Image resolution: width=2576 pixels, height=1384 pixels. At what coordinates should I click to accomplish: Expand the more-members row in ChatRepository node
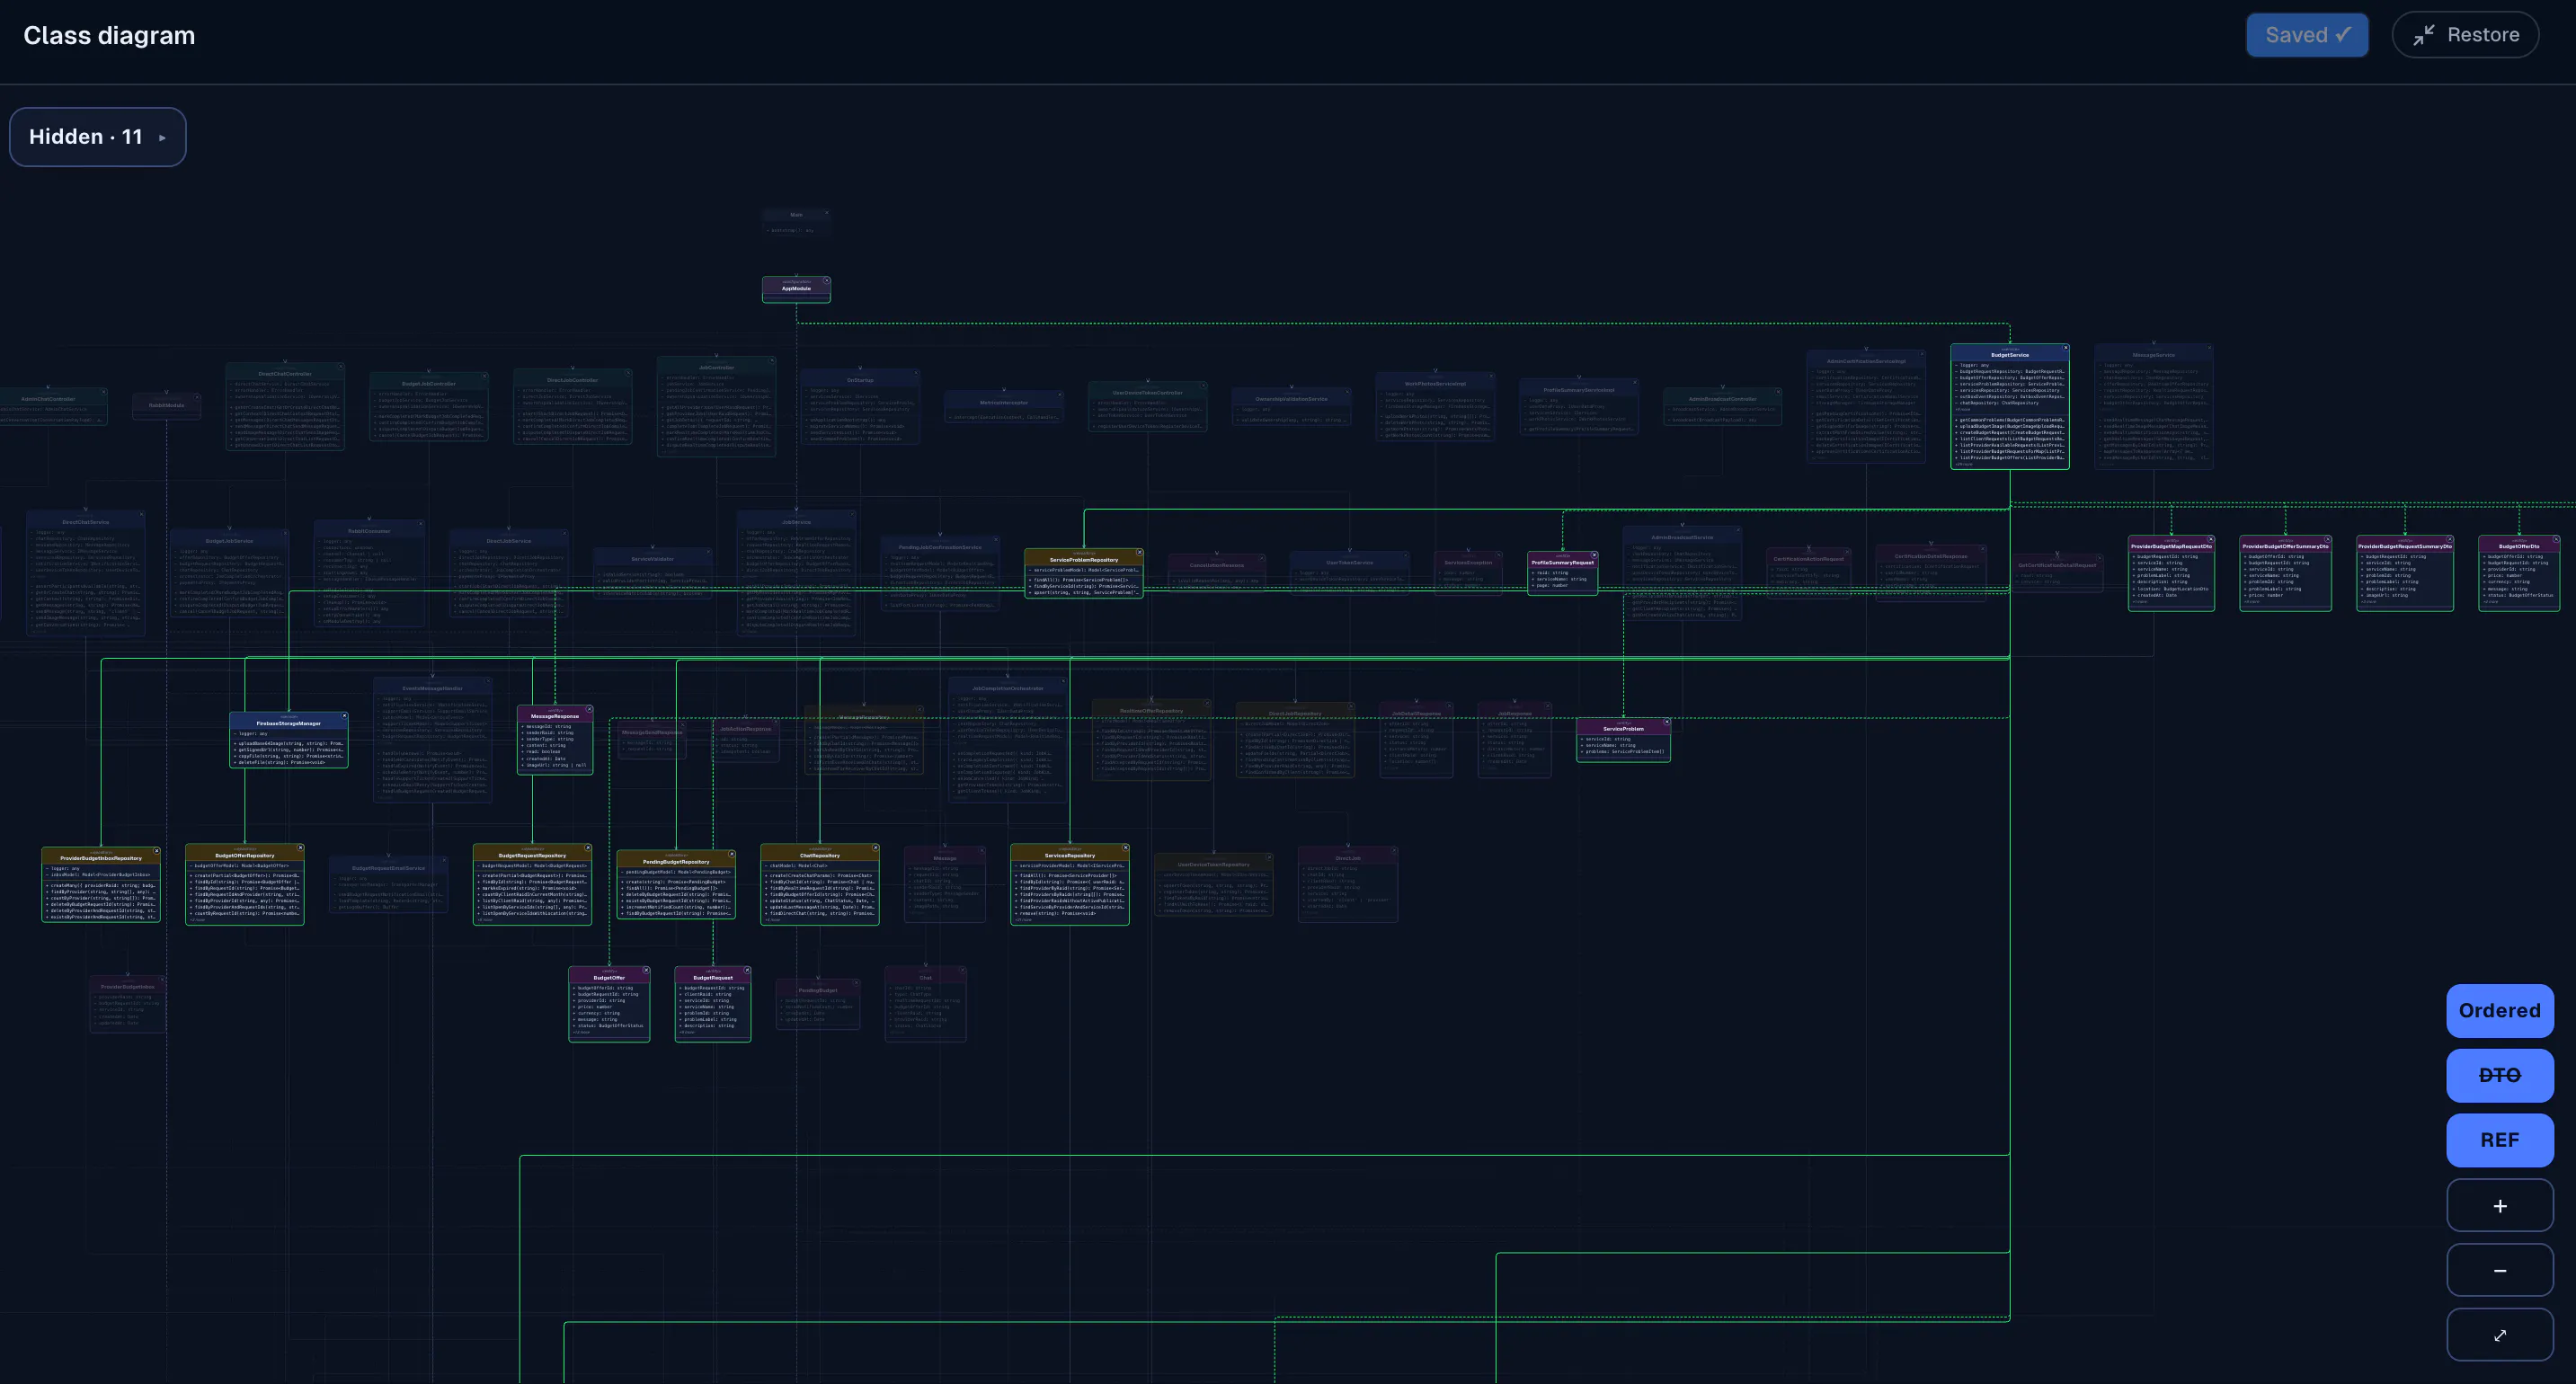[773, 920]
